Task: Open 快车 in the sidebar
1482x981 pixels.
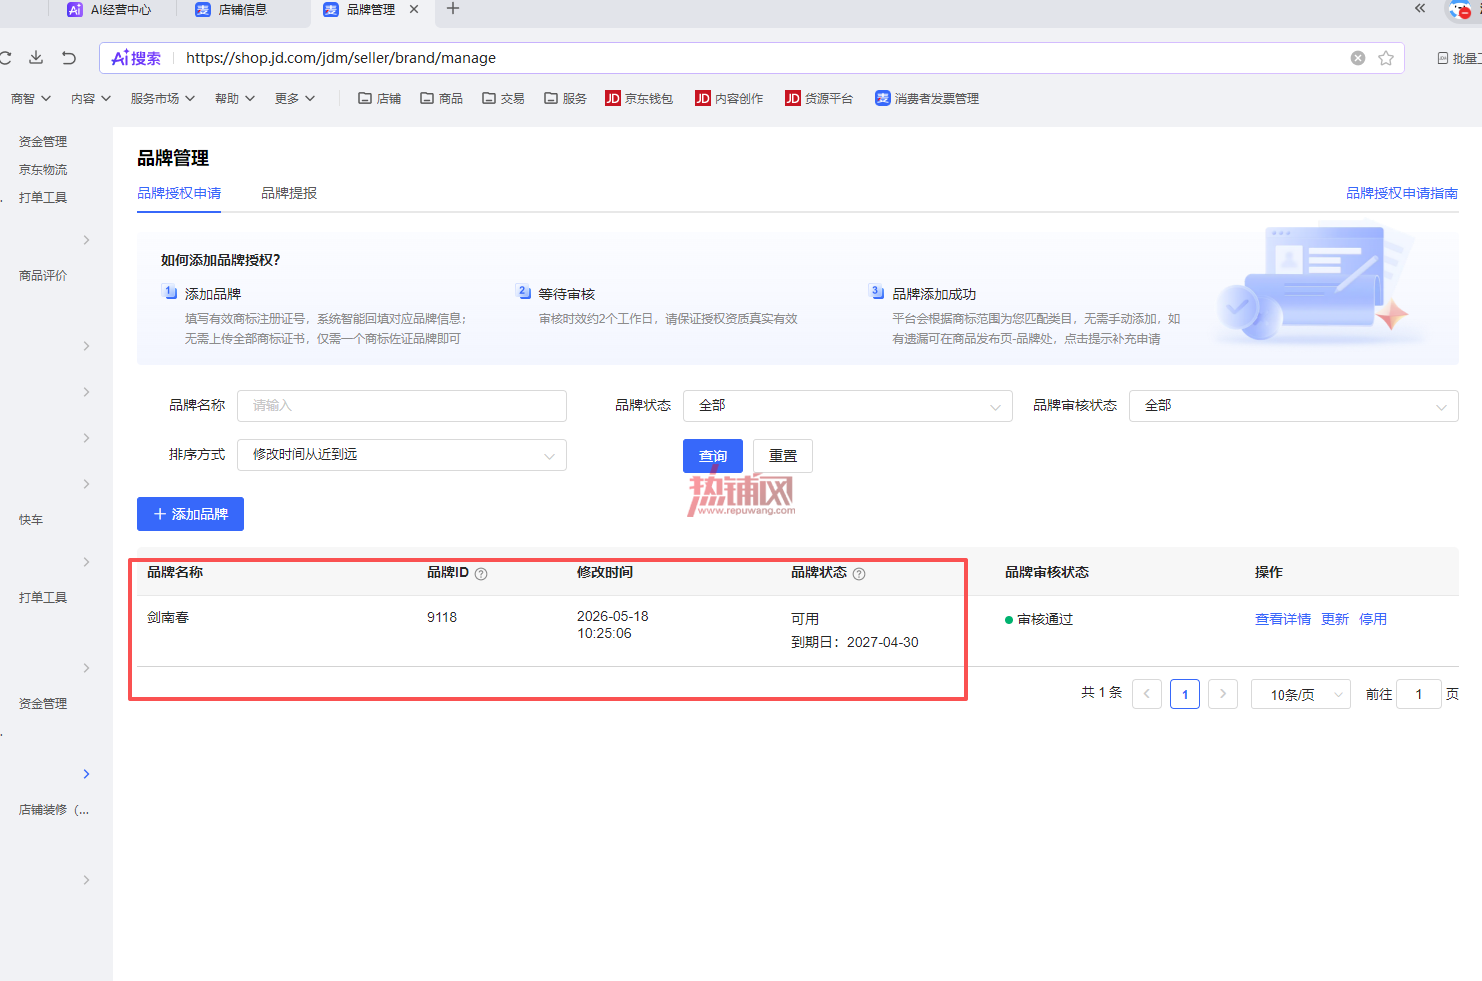Action: click(31, 520)
